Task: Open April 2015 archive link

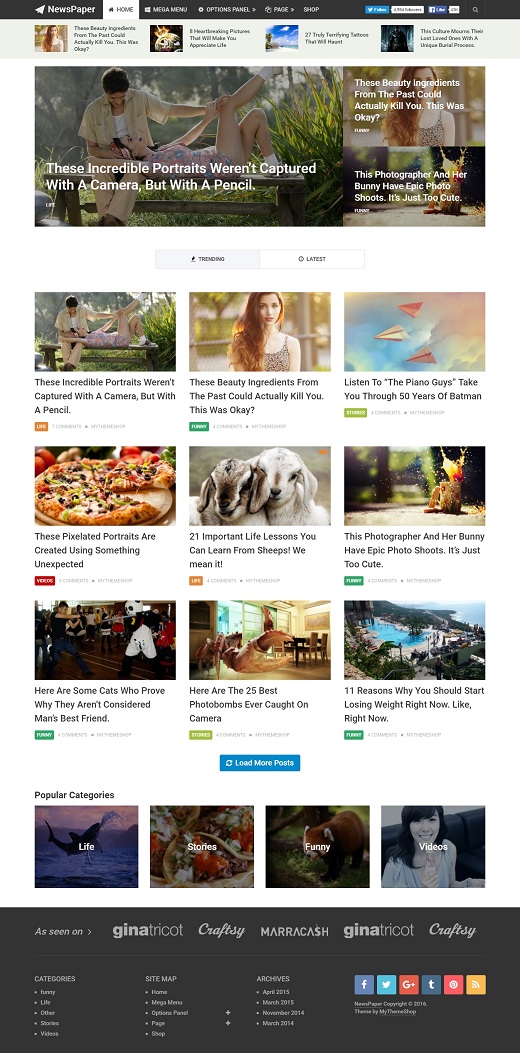Action: click(x=275, y=992)
